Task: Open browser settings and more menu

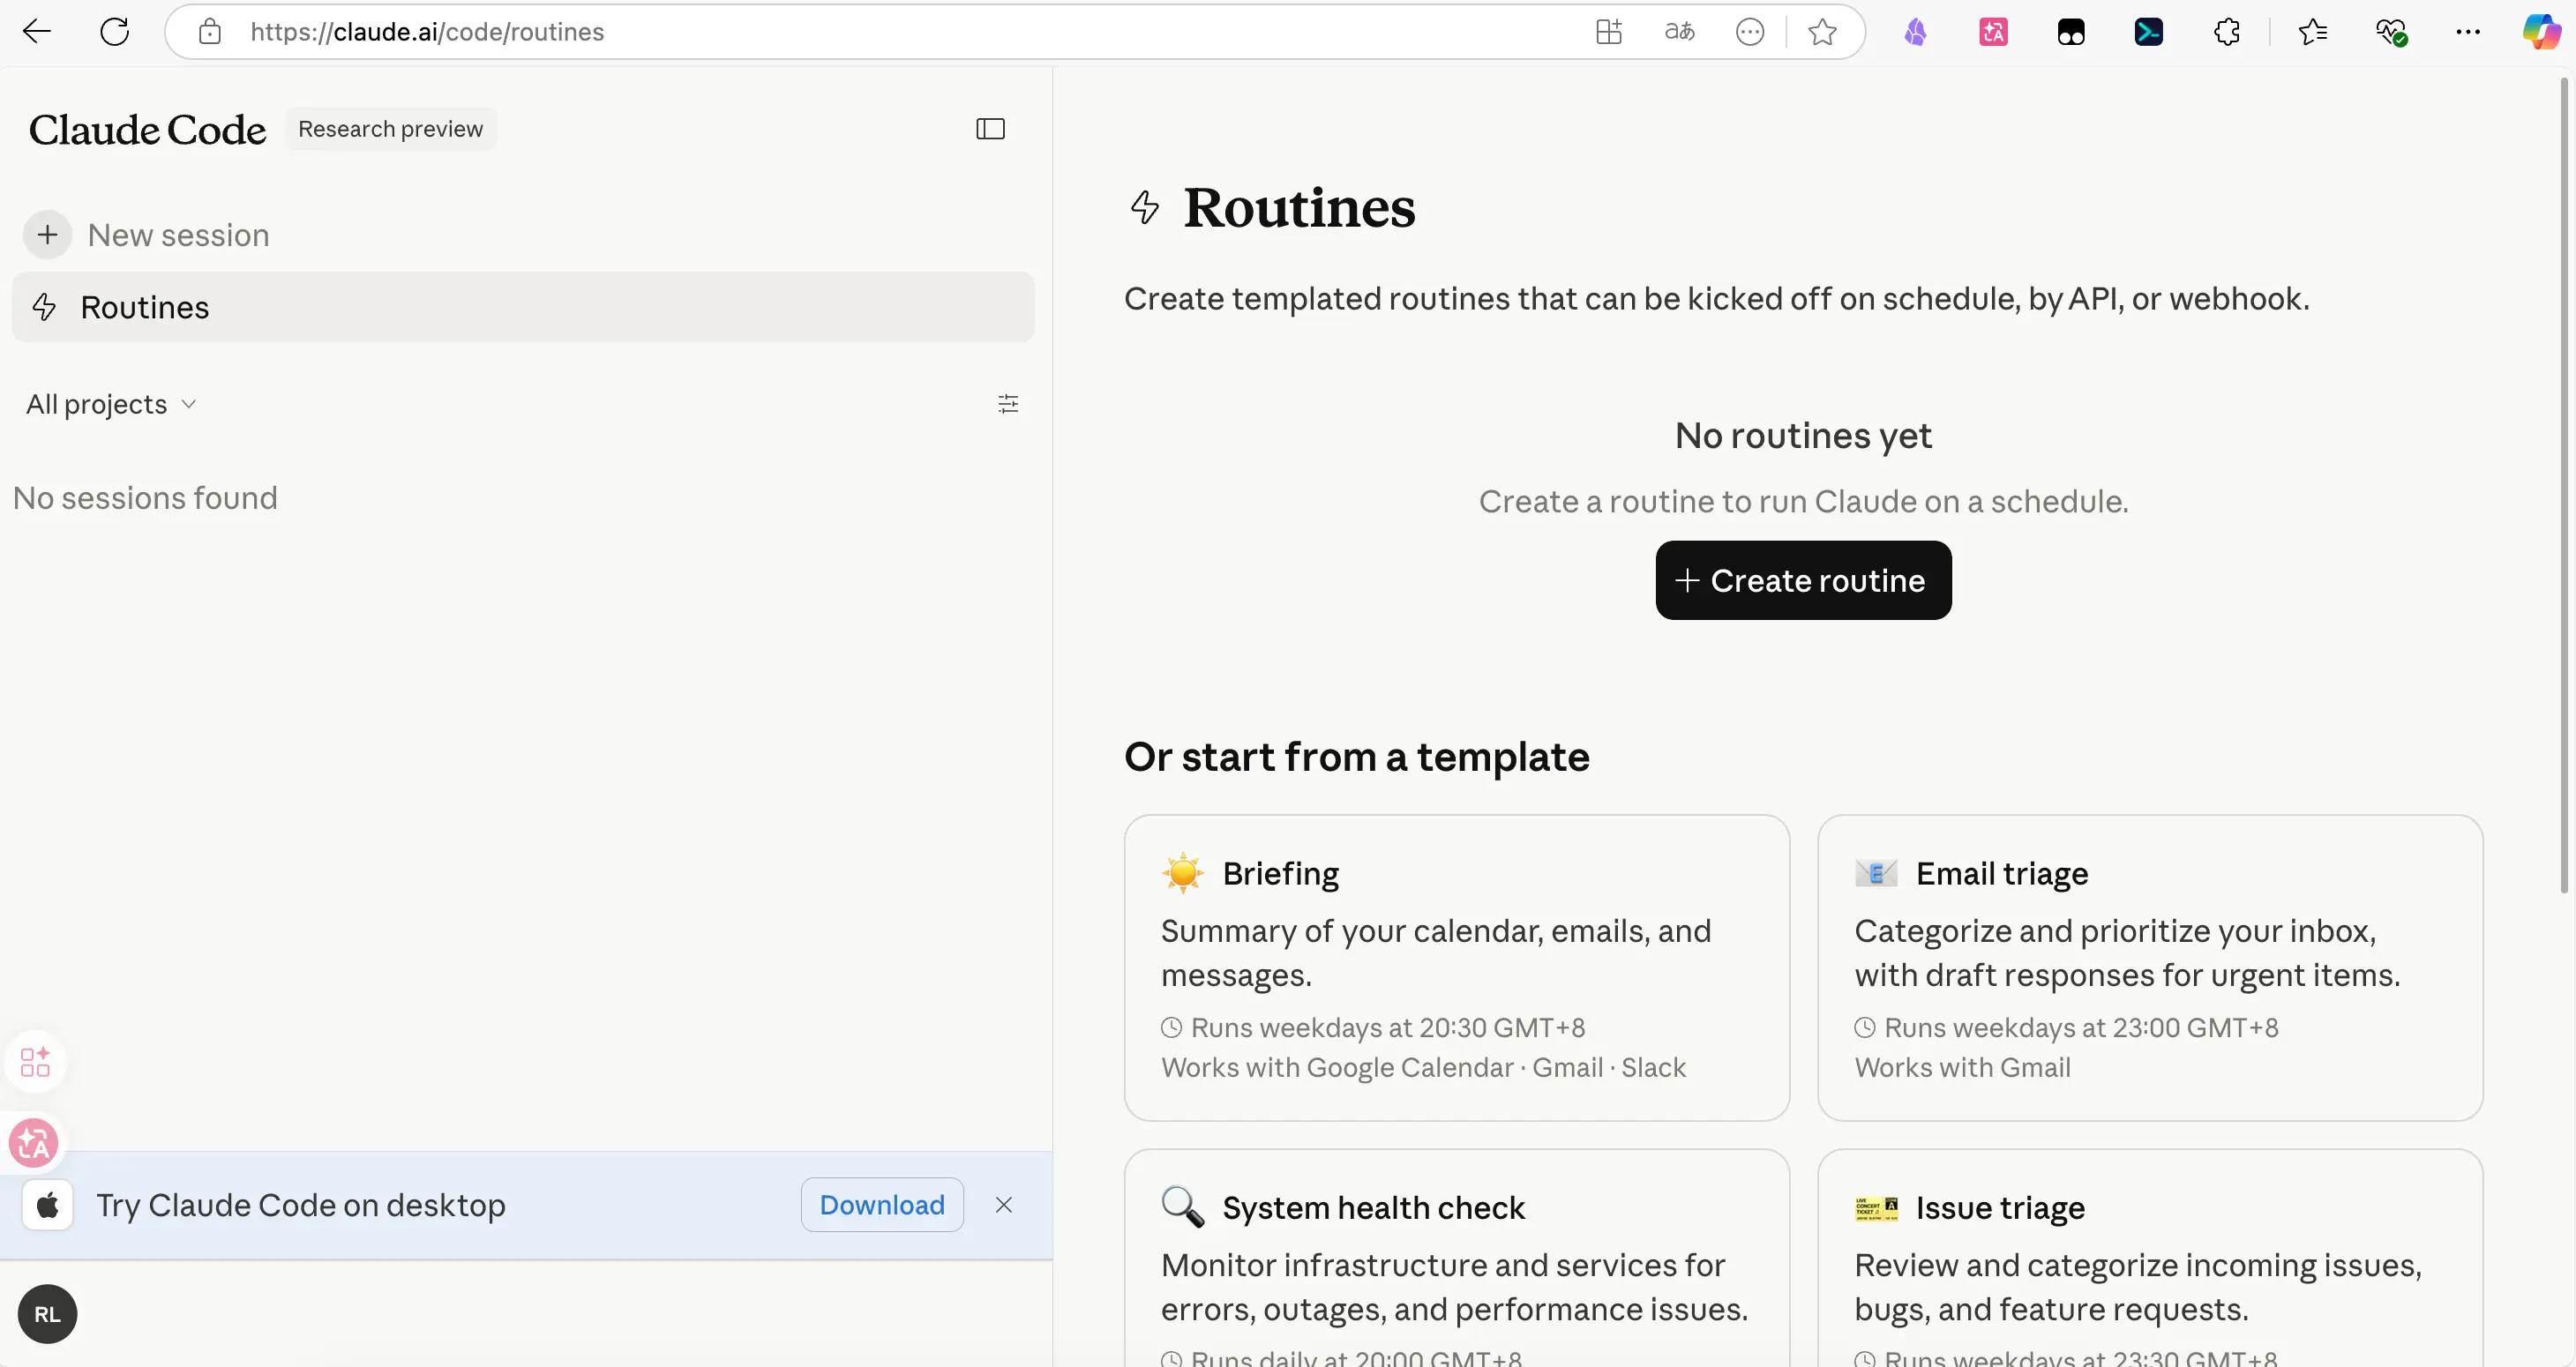Action: coord(2468,32)
